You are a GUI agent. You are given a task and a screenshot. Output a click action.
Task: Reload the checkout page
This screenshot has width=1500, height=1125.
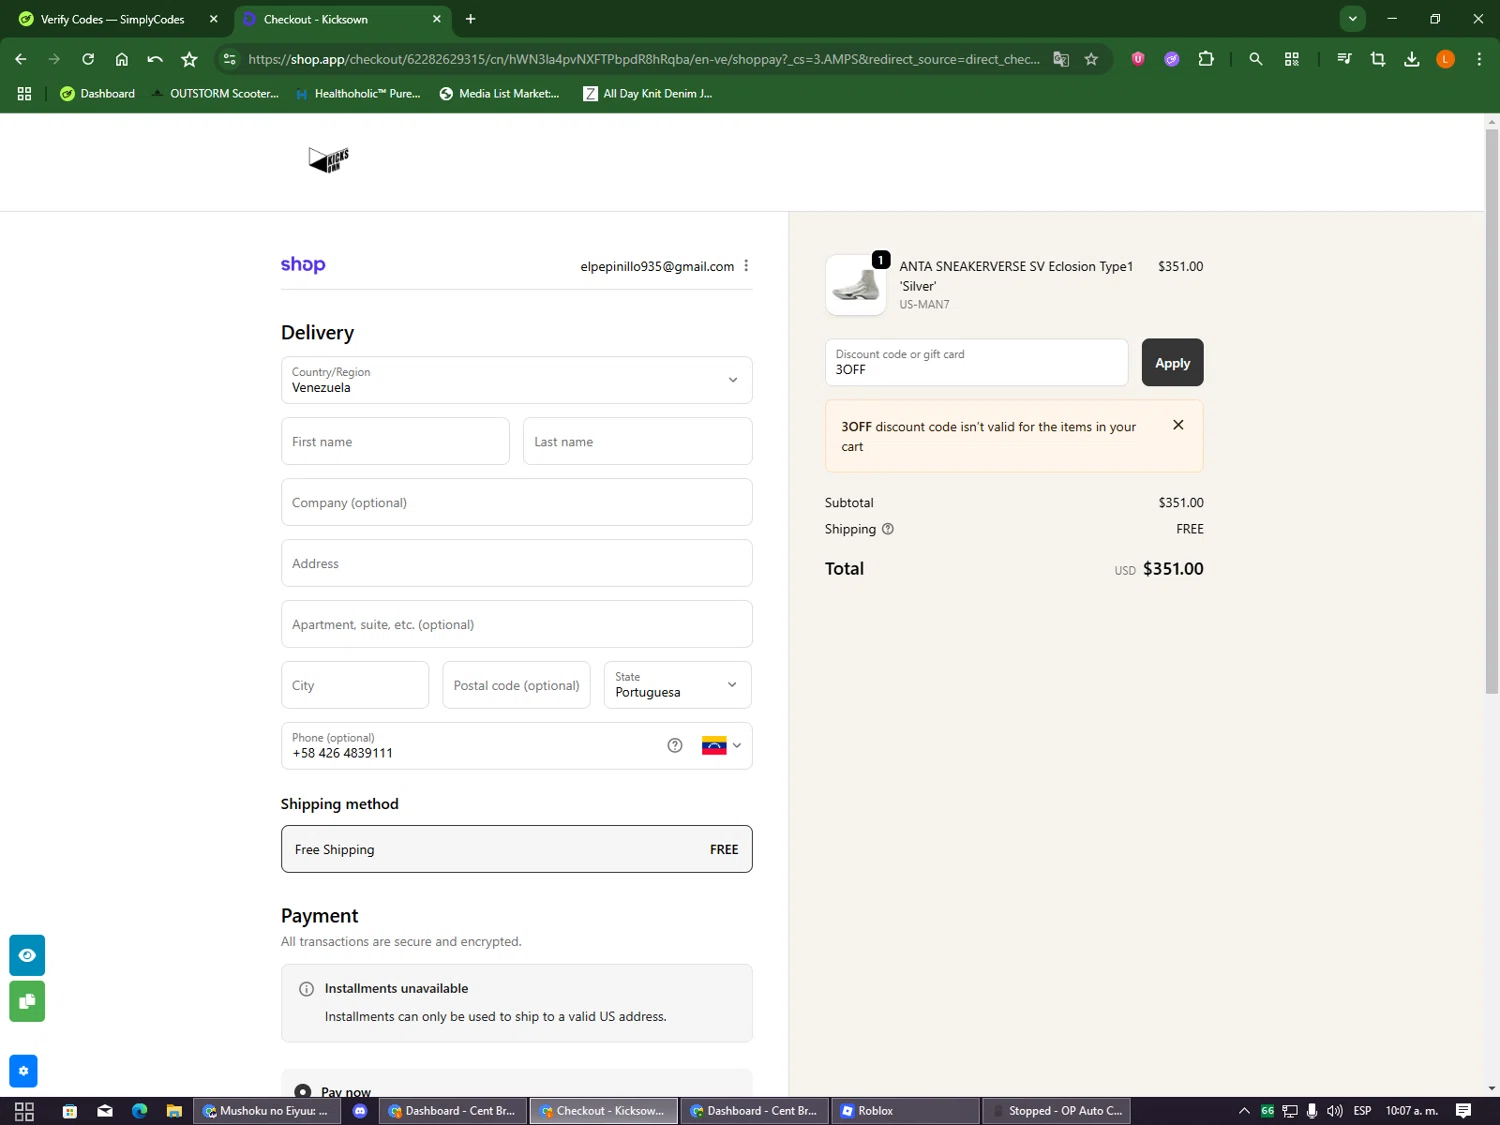tap(88, 59)
